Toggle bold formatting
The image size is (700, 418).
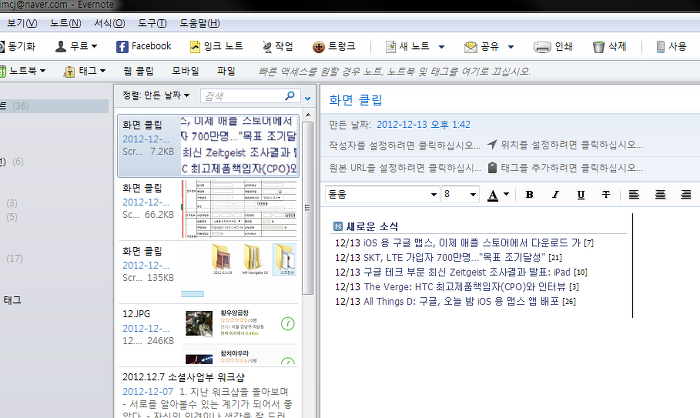[529, 195]
